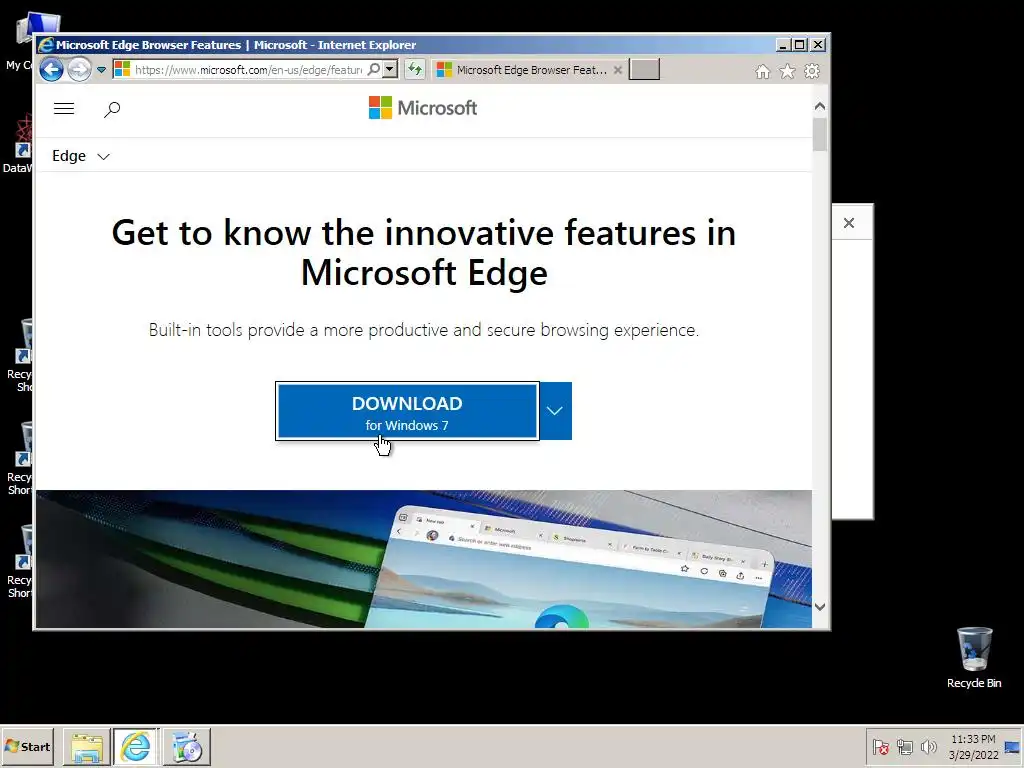Screen dimensions: 1024x768
Task: Open the hamburger menu on Microsoft page
Action: click(64, 108)
